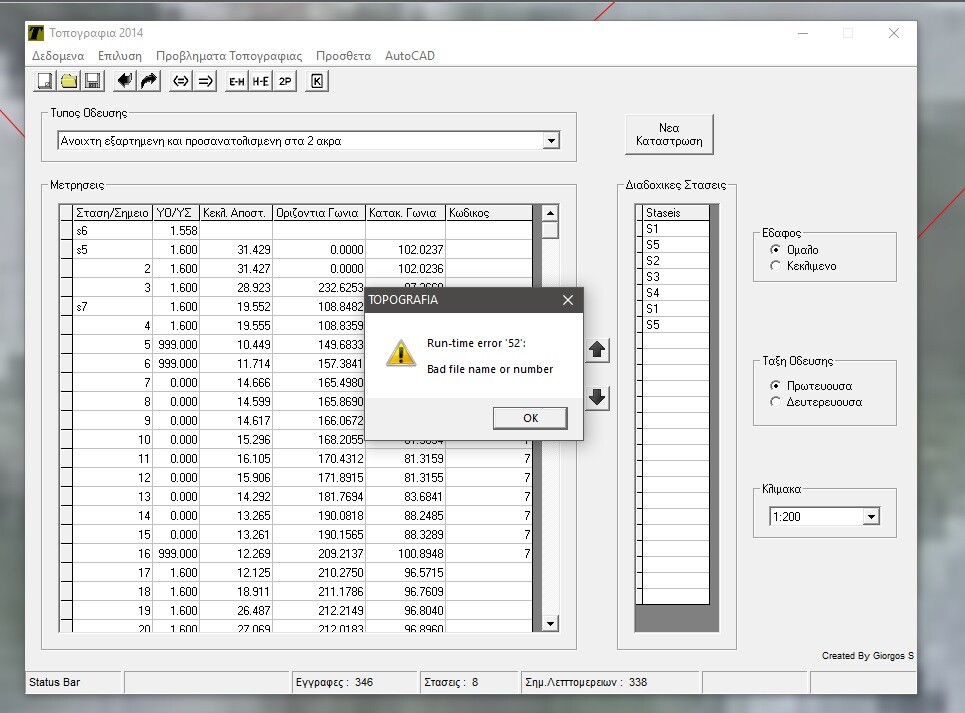Click the black left-pointing arrow toolbar icon

[125, 81]
